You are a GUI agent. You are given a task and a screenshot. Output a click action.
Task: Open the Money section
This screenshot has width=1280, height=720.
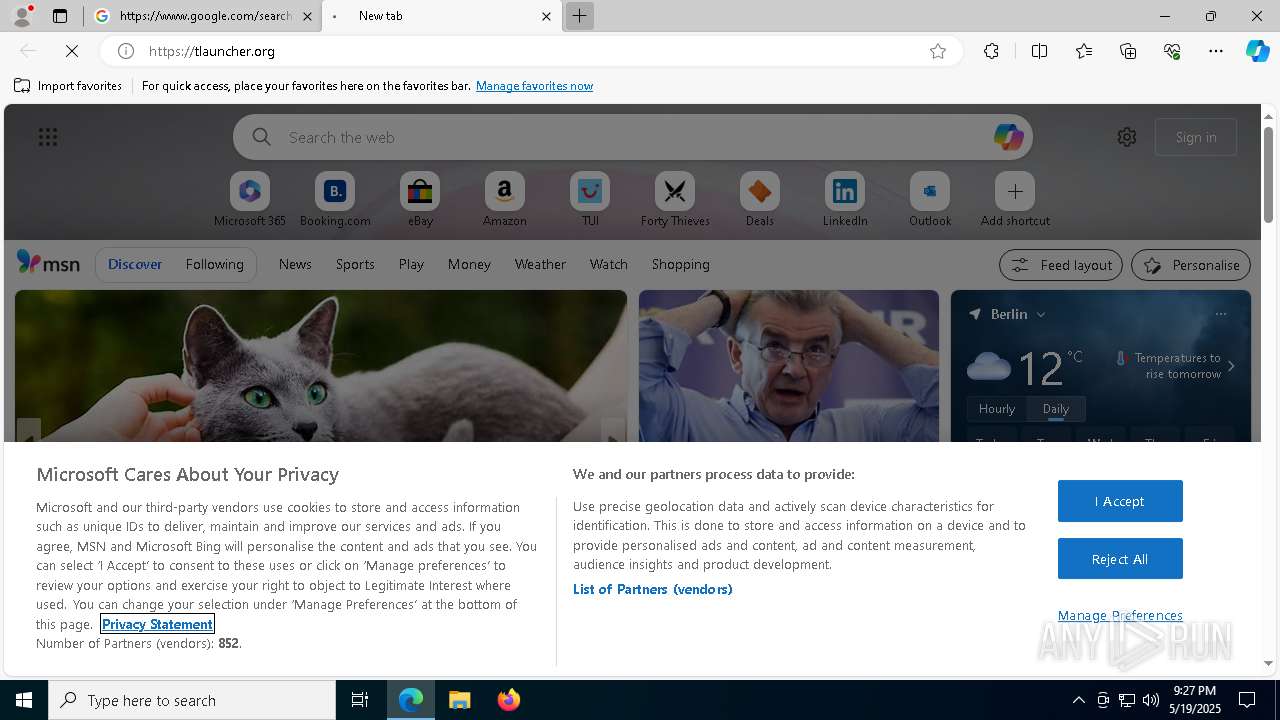point(469,264)
